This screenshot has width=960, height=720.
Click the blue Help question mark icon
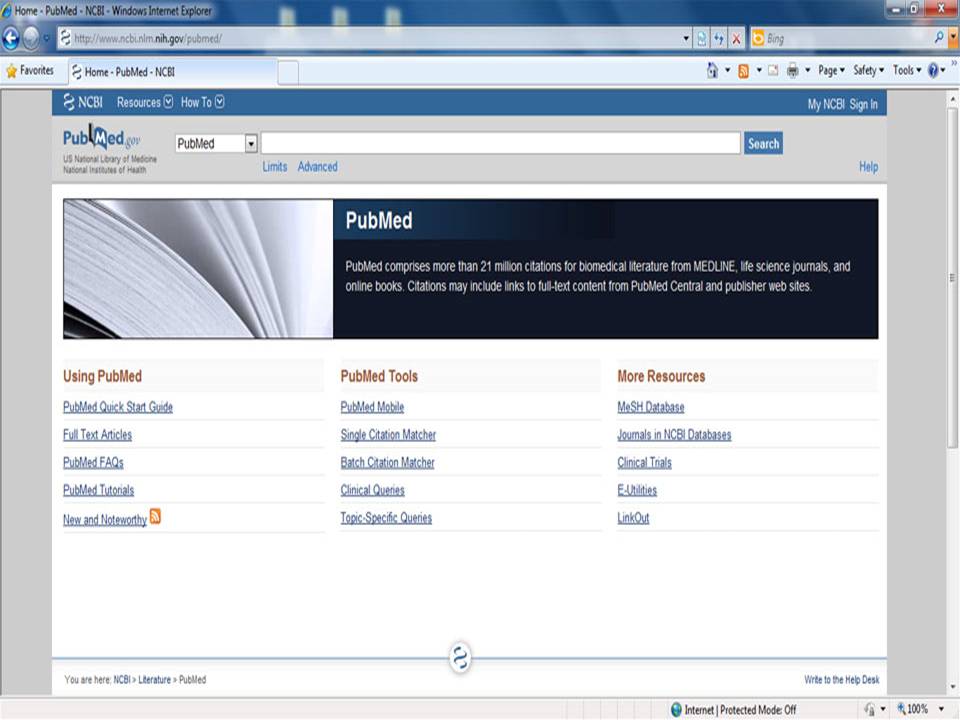click(932, 70)
